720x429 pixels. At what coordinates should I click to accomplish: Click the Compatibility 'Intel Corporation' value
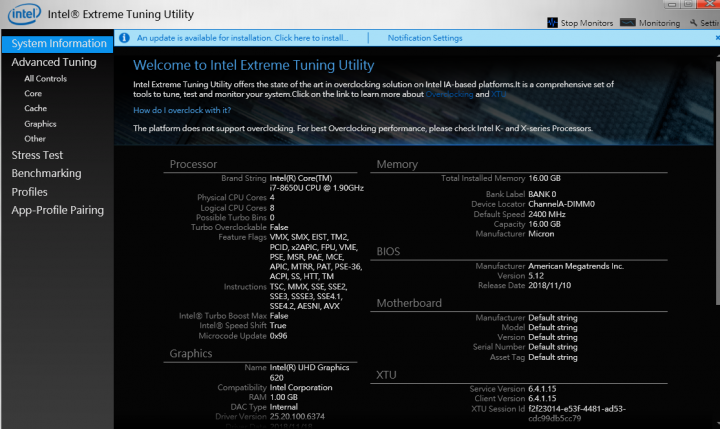coord(301,387)
